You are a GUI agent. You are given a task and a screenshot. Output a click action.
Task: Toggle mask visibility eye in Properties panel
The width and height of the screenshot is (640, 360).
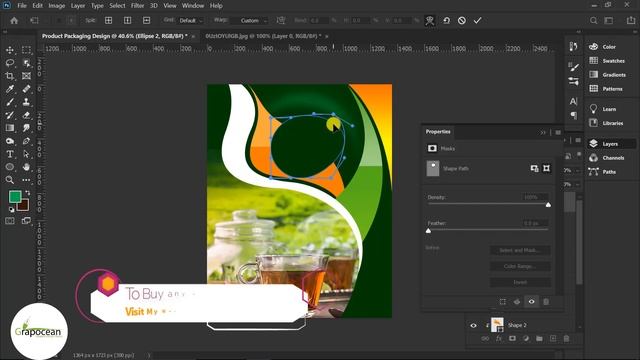point(531,302)
